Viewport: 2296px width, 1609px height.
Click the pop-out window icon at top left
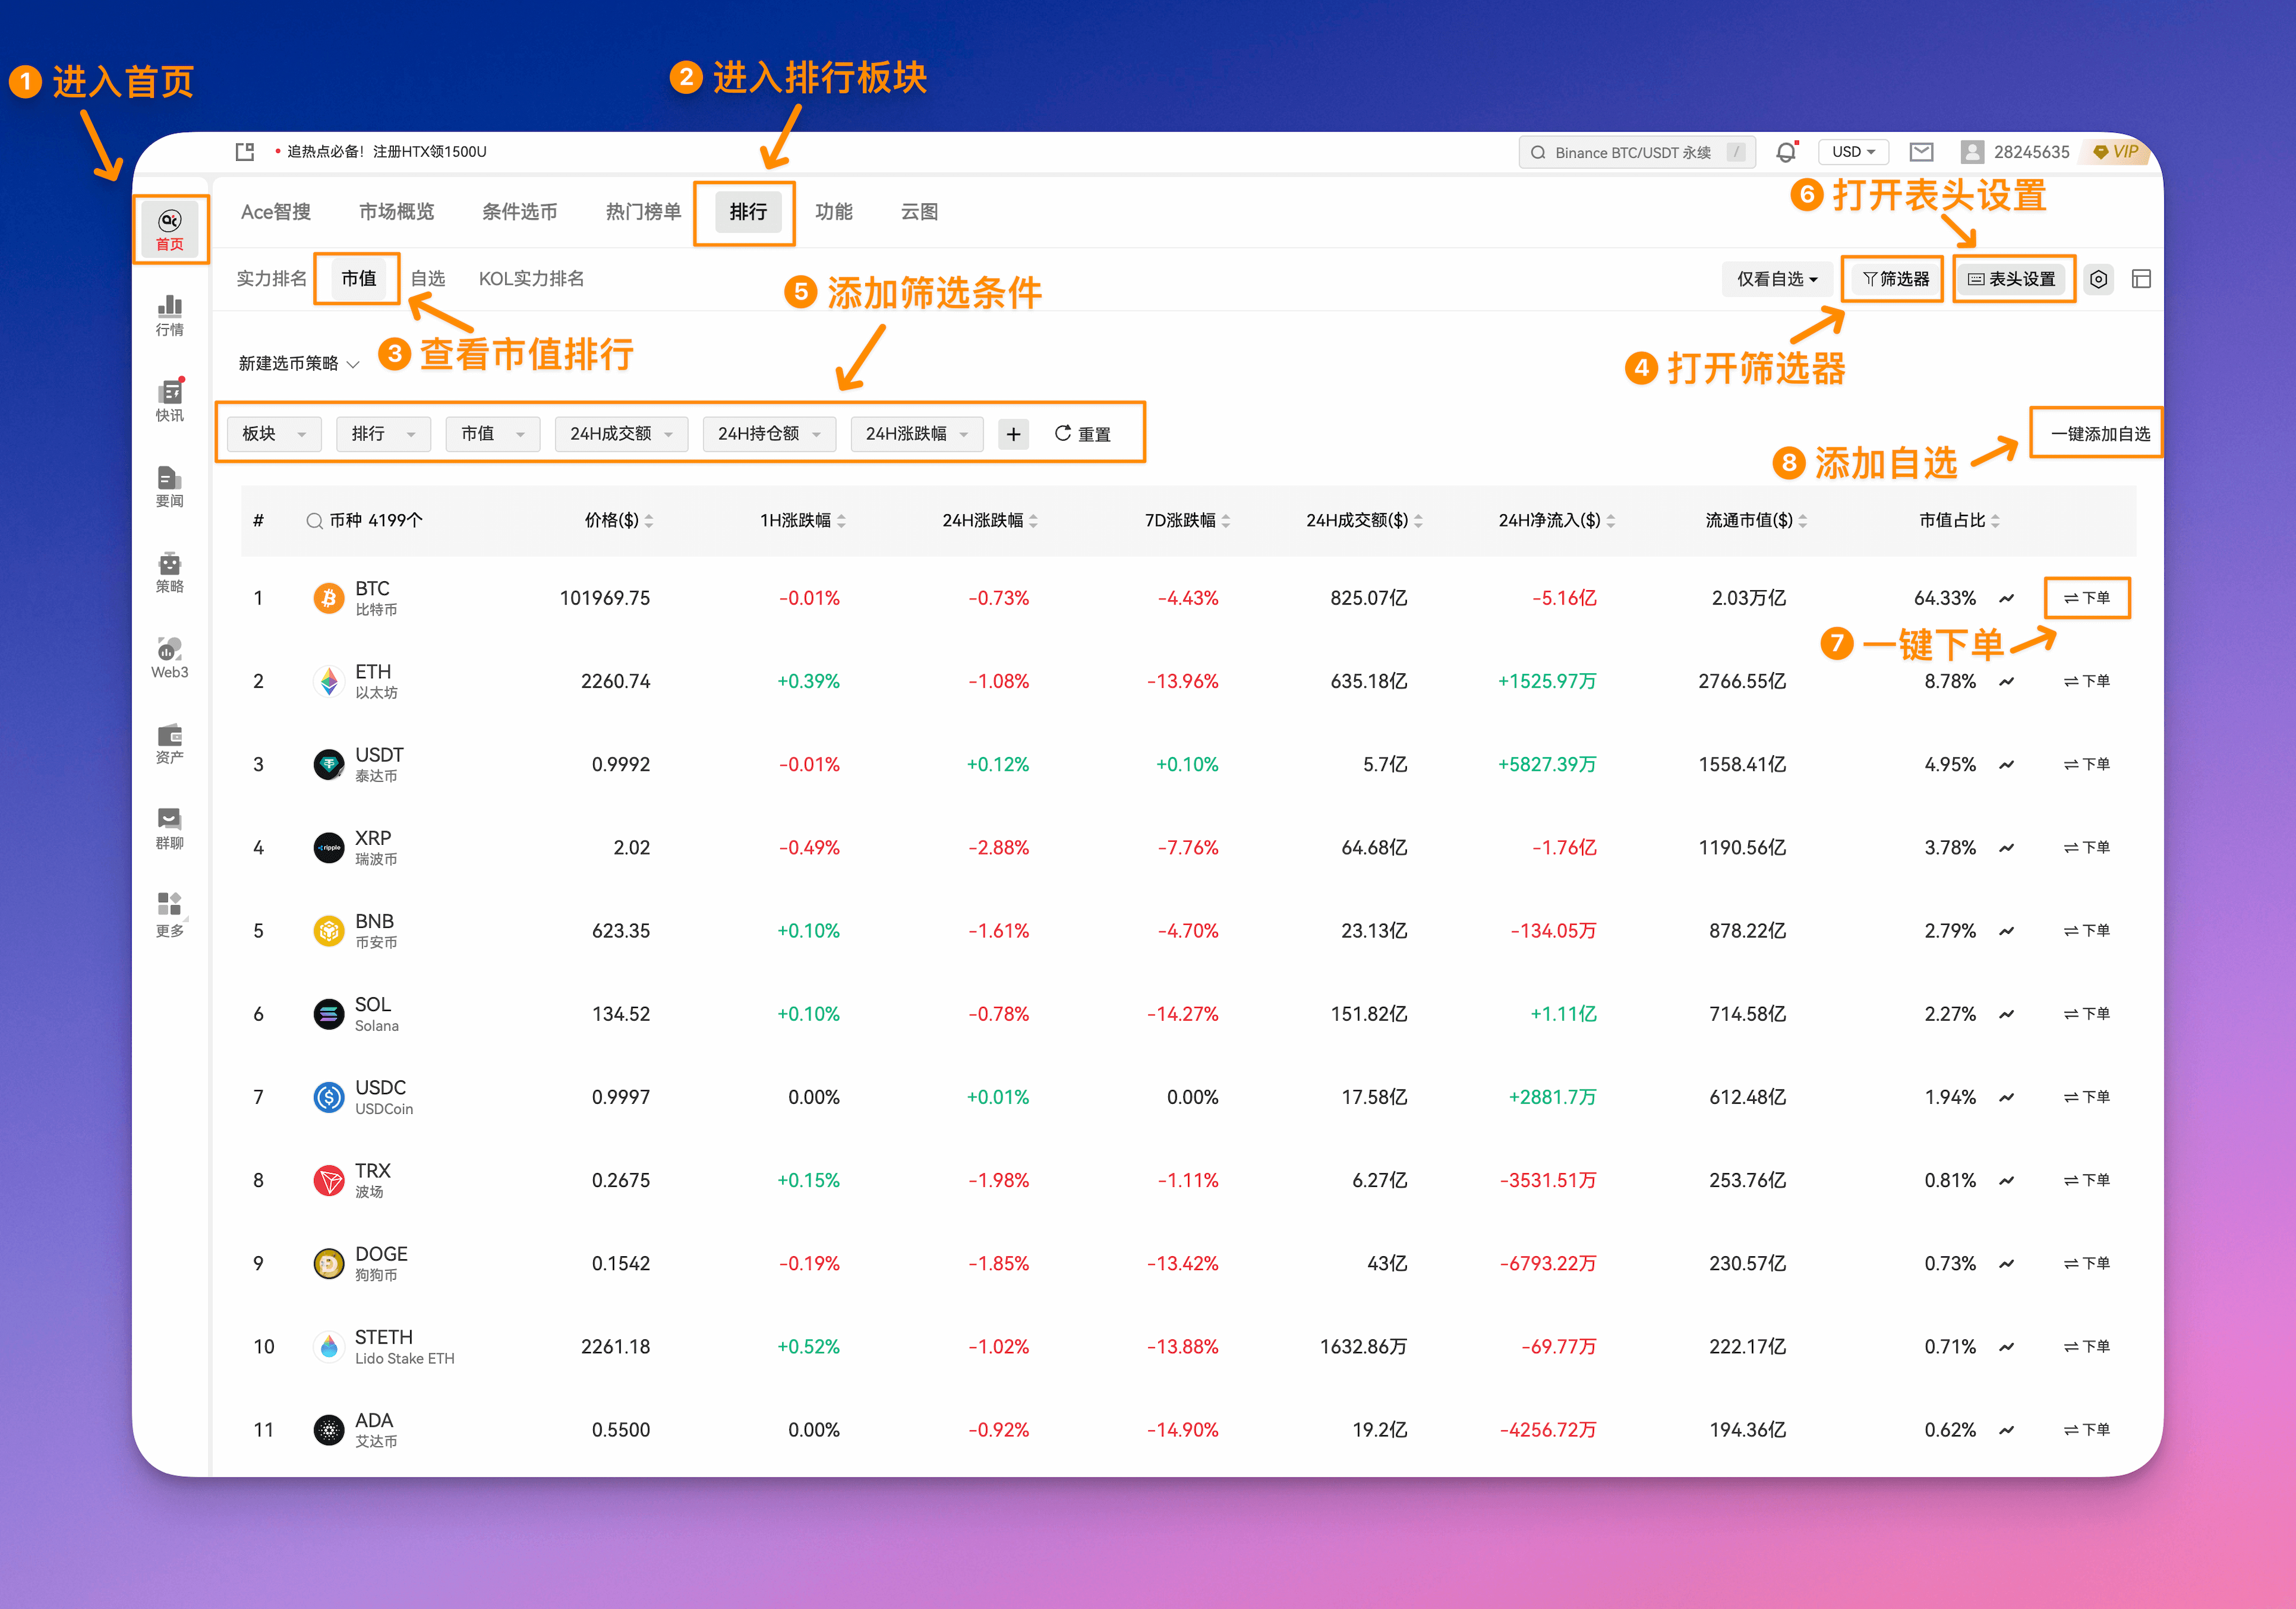pos(245,152)
